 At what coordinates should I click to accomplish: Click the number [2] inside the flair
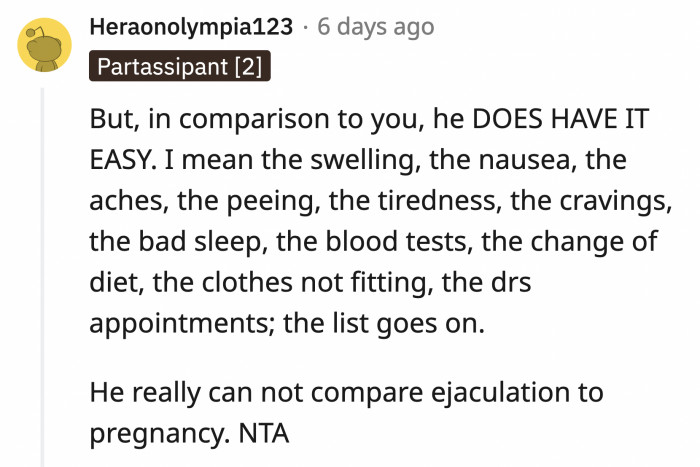[248, 67]
